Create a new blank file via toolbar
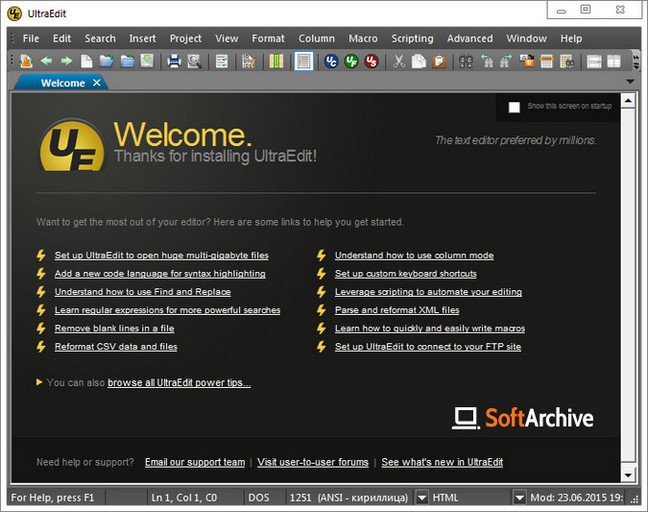This screenshot has height=512, width=648. click(86, 61)
